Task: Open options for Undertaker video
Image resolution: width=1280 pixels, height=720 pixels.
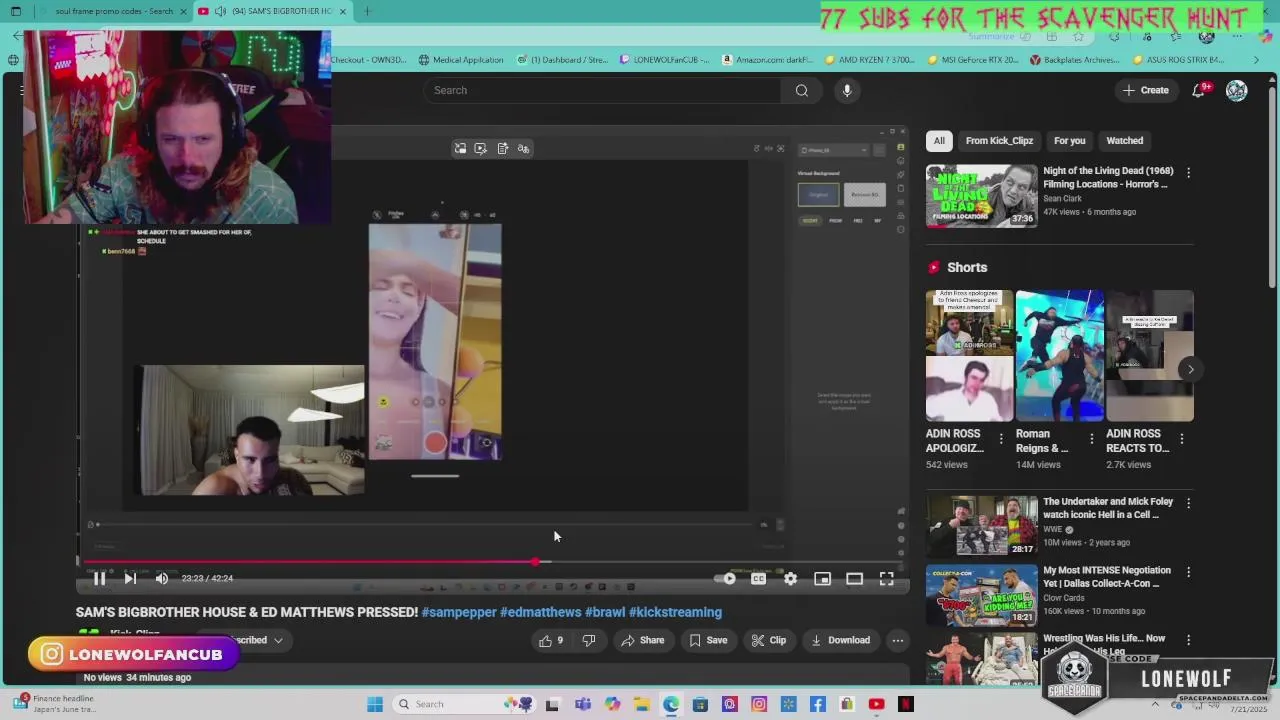Action: (1188, 503)
